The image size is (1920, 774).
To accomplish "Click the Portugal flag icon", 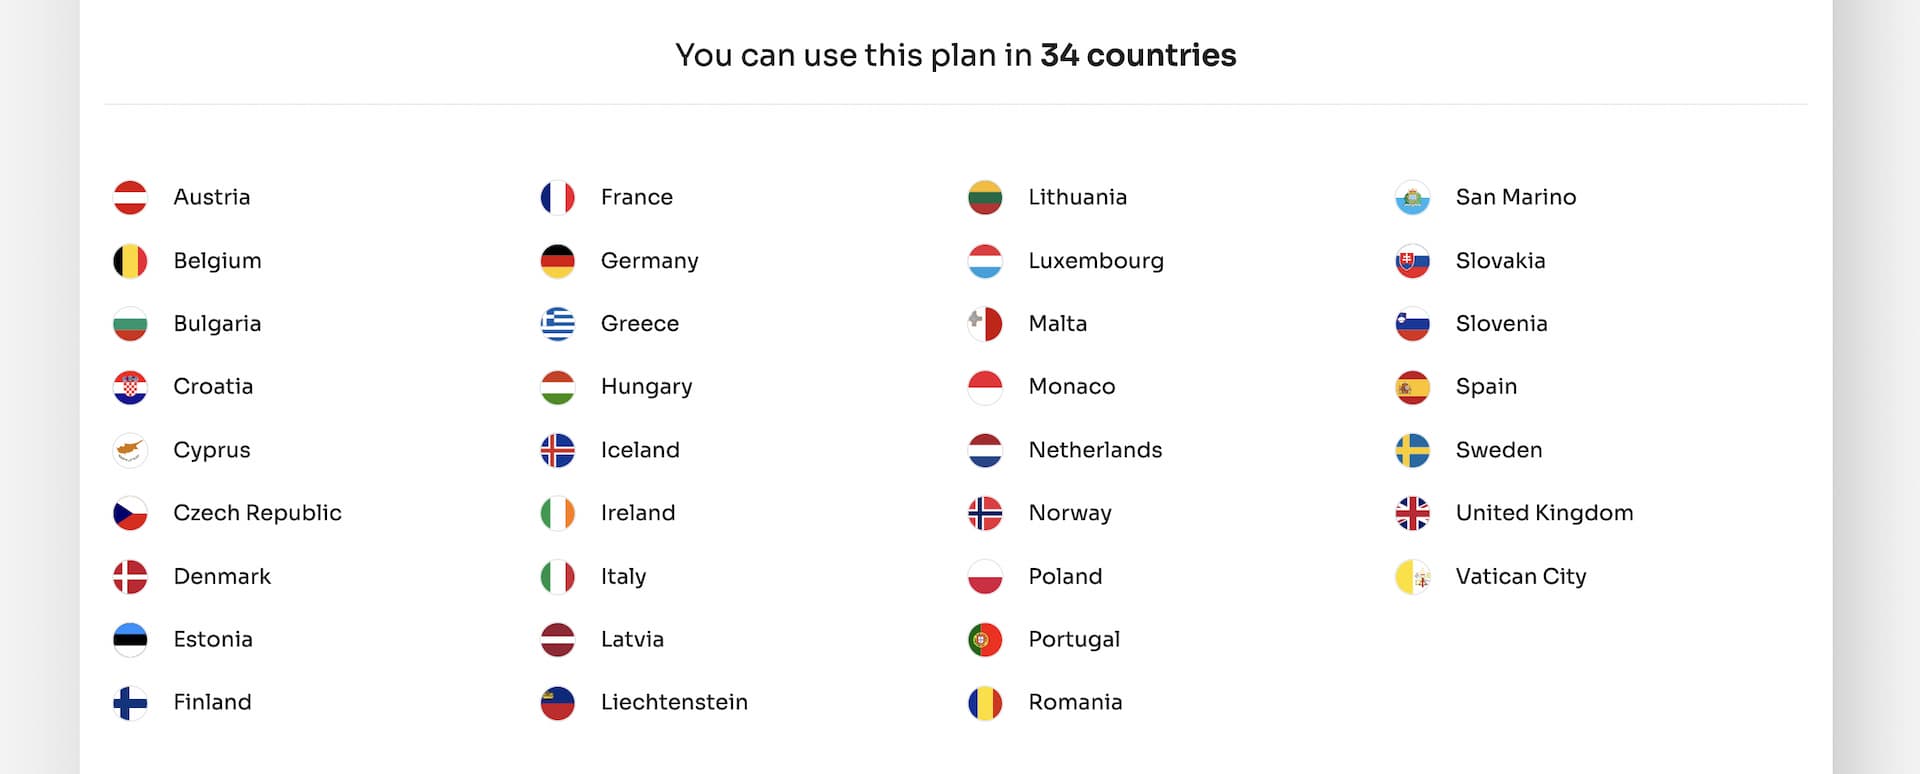I will (985, 639).
